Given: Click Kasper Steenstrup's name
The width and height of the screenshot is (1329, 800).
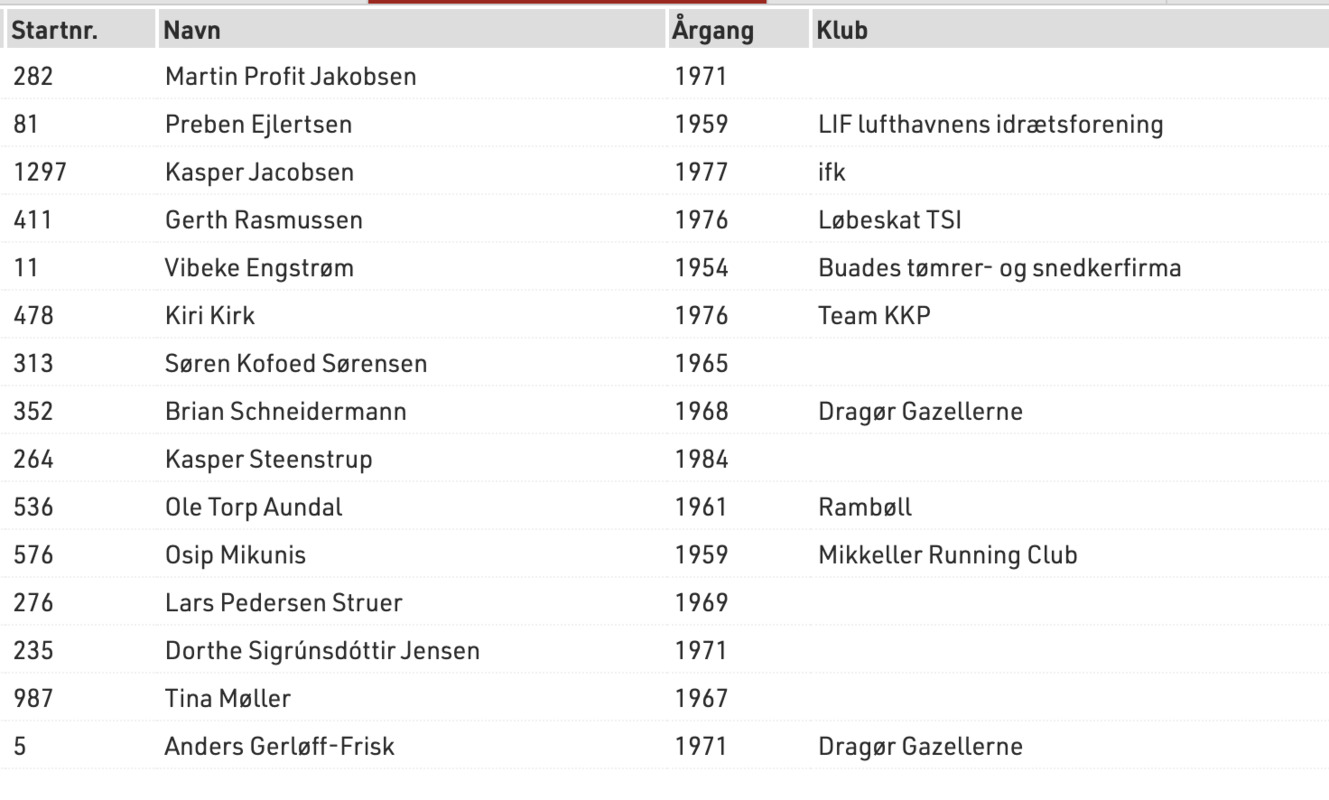Looking at the screenshot, I should (x=268, y=460).
